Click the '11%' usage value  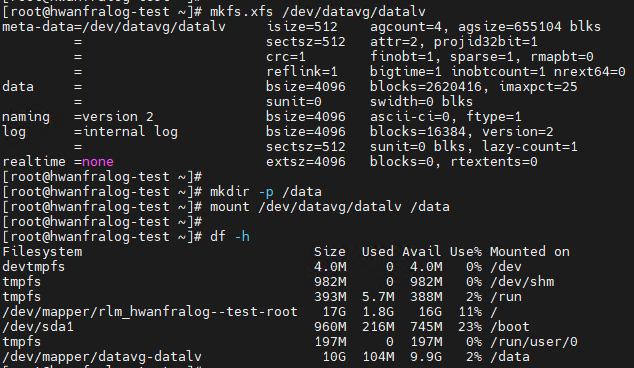[469, 311]
